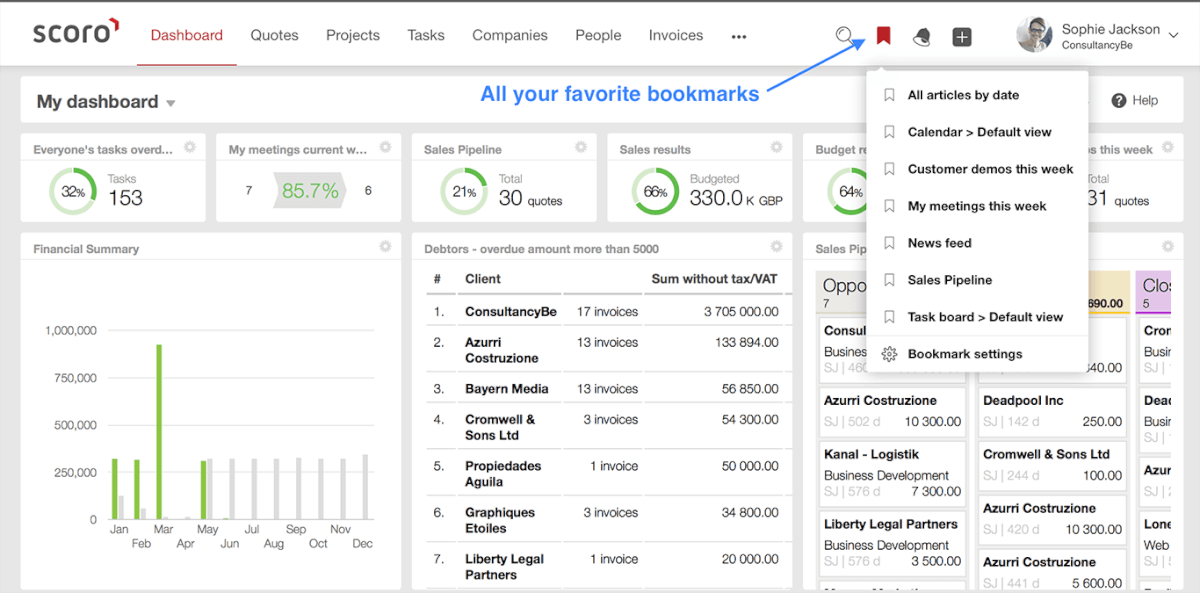Select My meetings this week bookmark
The width and height of the screenshot is (1200, 593).
point(977,206)
